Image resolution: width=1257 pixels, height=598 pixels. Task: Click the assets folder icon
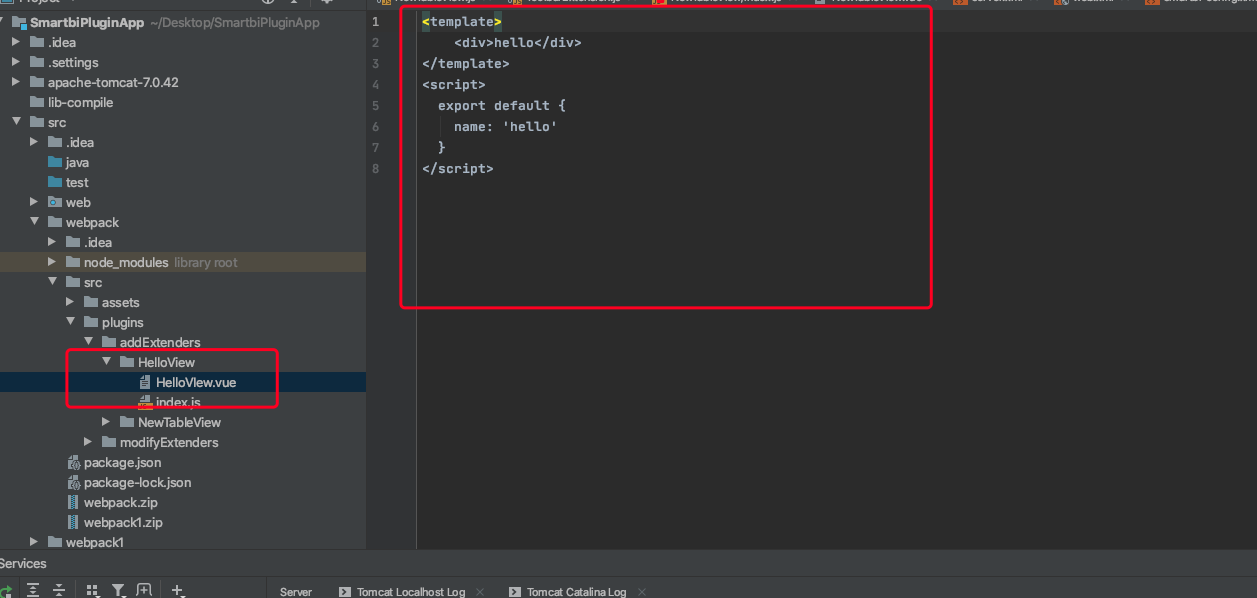pyautogui.click(x=91, y=302)
